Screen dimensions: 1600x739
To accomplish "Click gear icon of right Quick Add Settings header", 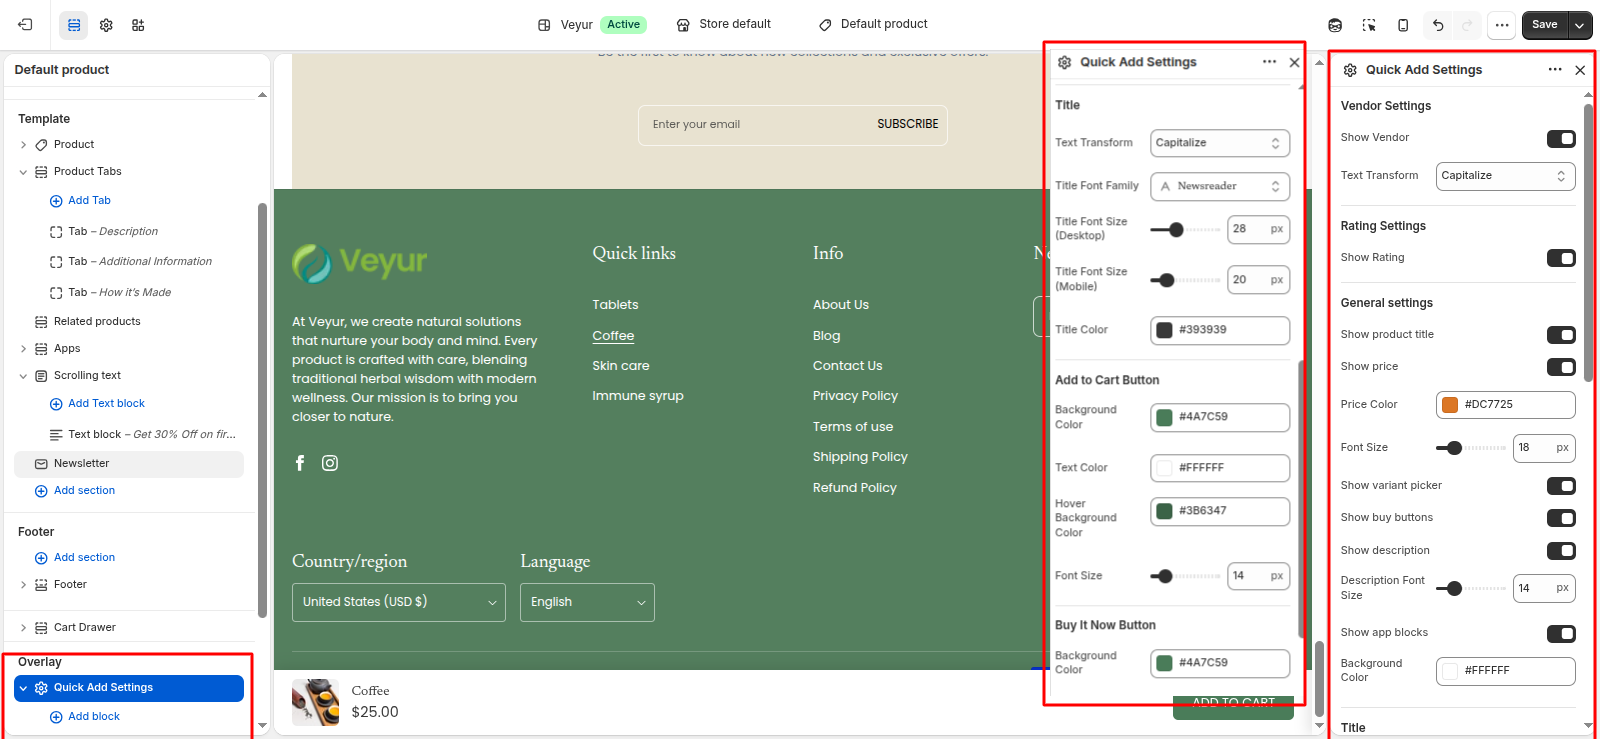I will (x=1350, y=70).
